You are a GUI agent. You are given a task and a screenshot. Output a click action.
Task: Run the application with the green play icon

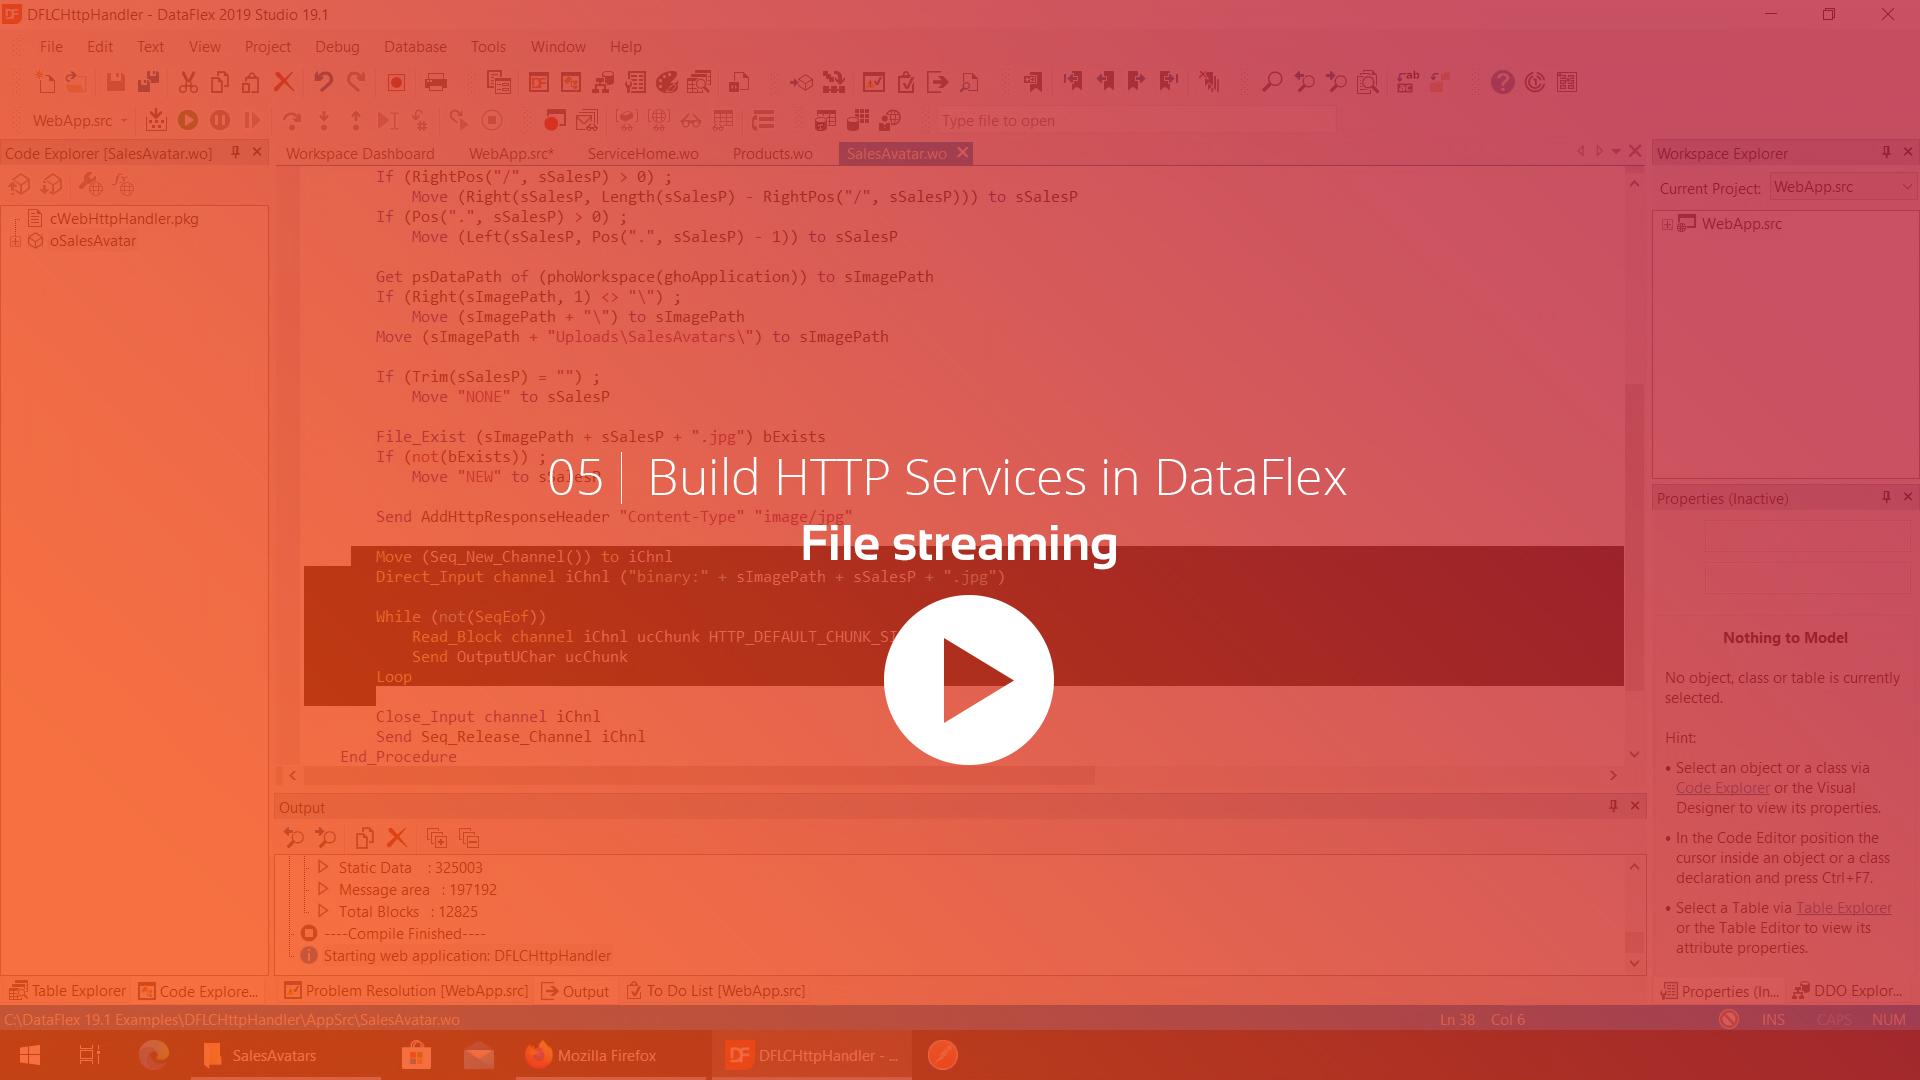188,120
